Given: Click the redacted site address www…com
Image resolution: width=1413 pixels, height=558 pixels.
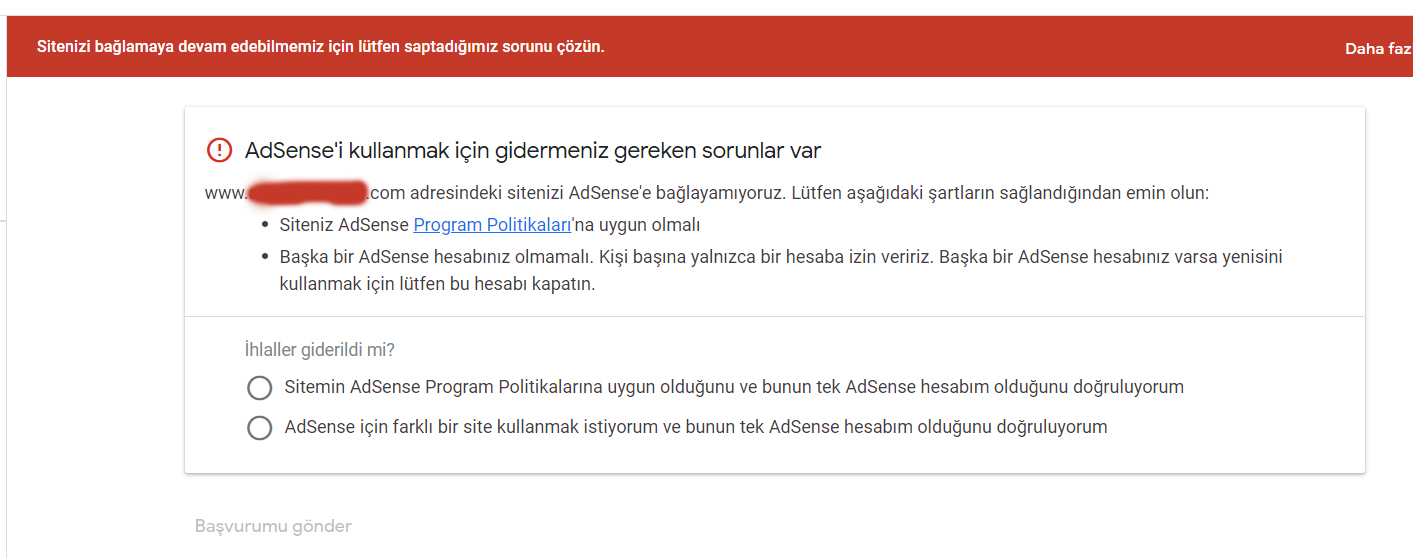Looking at the screenshot, I should (305, 193).
